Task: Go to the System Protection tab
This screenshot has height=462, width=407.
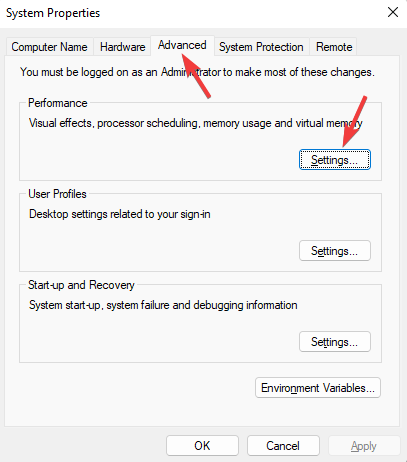Action: [x=261, y=47]
